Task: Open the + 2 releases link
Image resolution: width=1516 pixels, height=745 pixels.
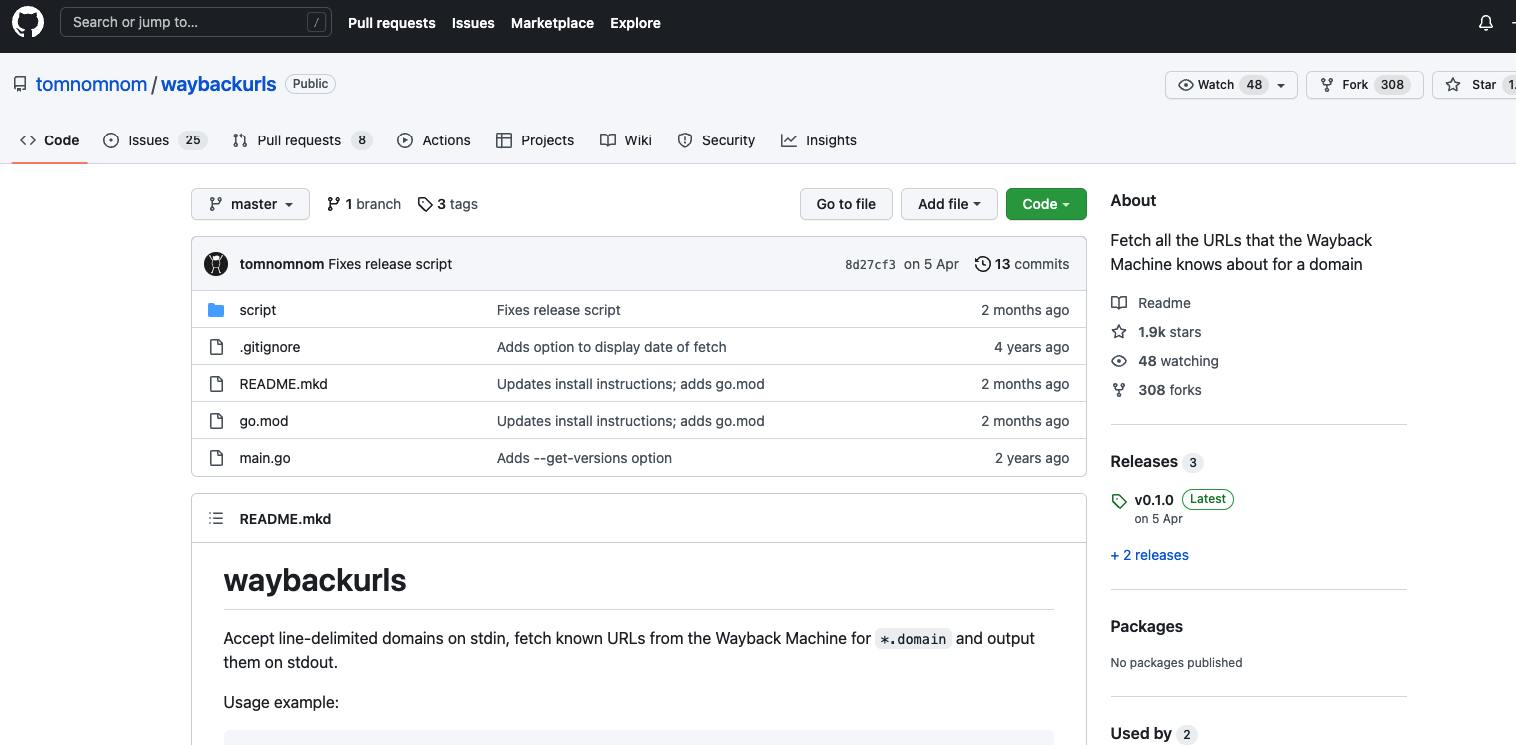Action: (x=1149, y=555)
